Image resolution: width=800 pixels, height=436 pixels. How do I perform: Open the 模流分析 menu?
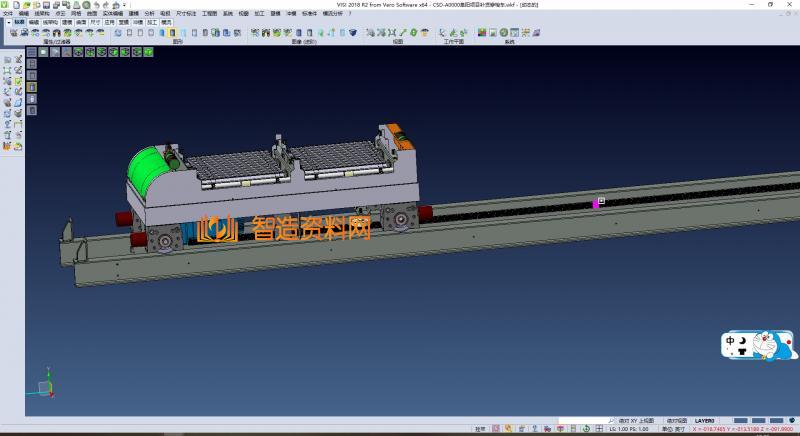[333, 13]
